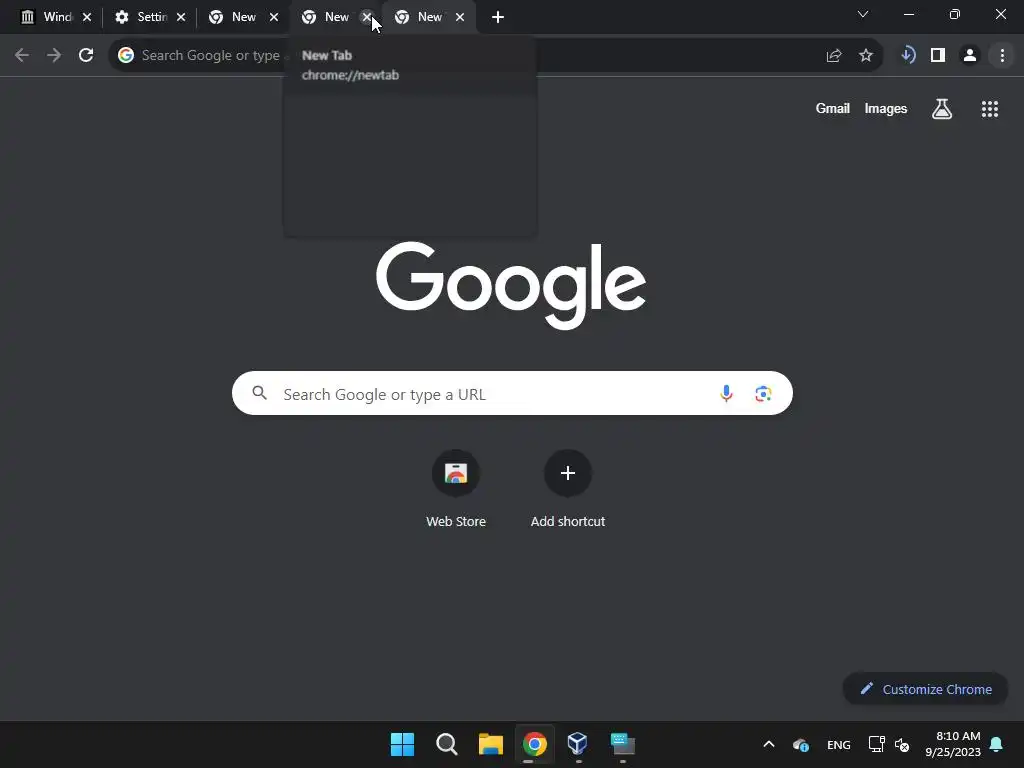Click Chrome icon in taskbar
This screenshot has width=1024, height=768.
coord(534,744)
